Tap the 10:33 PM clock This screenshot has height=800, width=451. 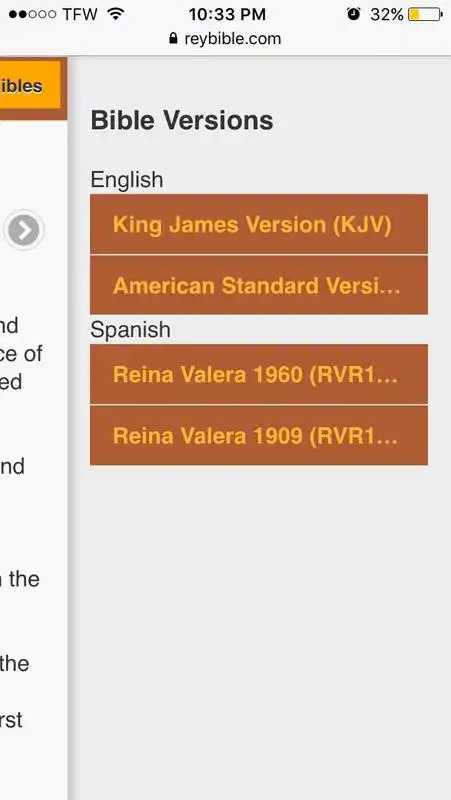227,14
